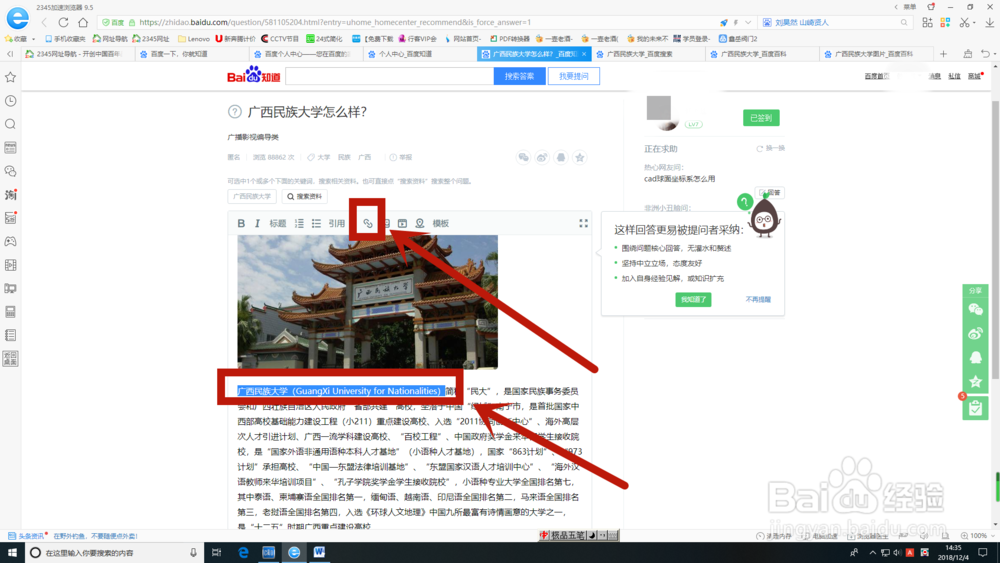Open the dropdown next to the scissors tool

[x=974, y=23]
